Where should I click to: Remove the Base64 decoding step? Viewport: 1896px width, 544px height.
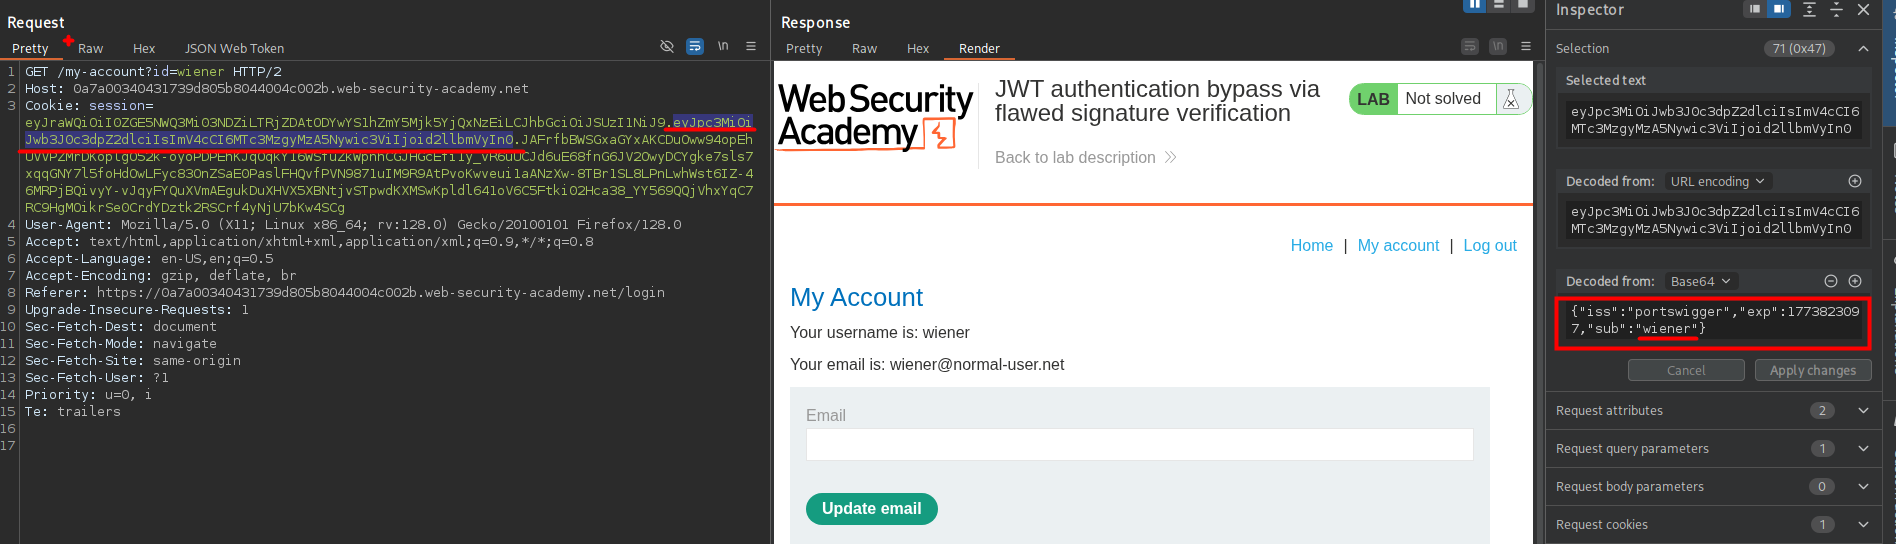pyautogui.click(x=1831, y=281)
